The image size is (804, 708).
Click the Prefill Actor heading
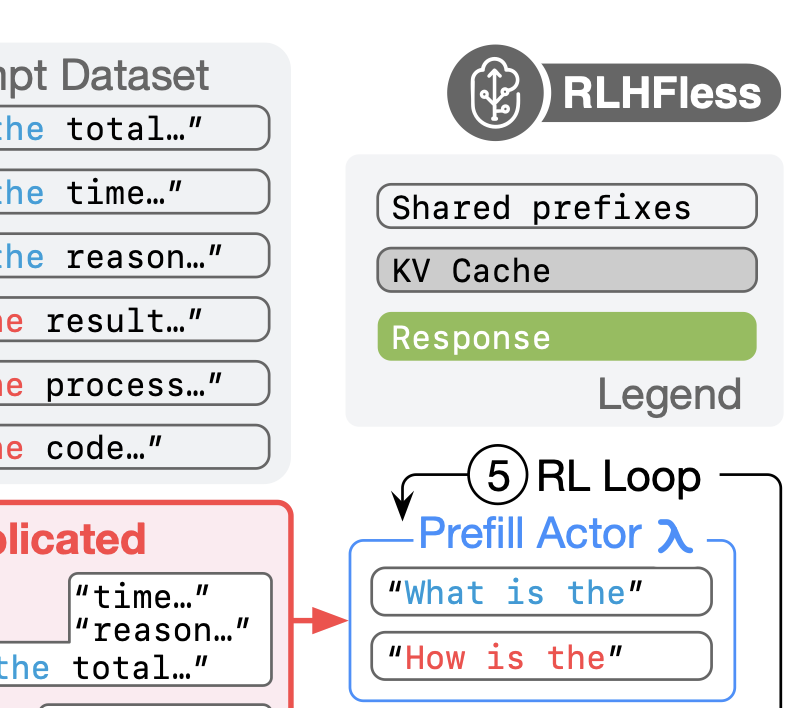tap(530, 534)
